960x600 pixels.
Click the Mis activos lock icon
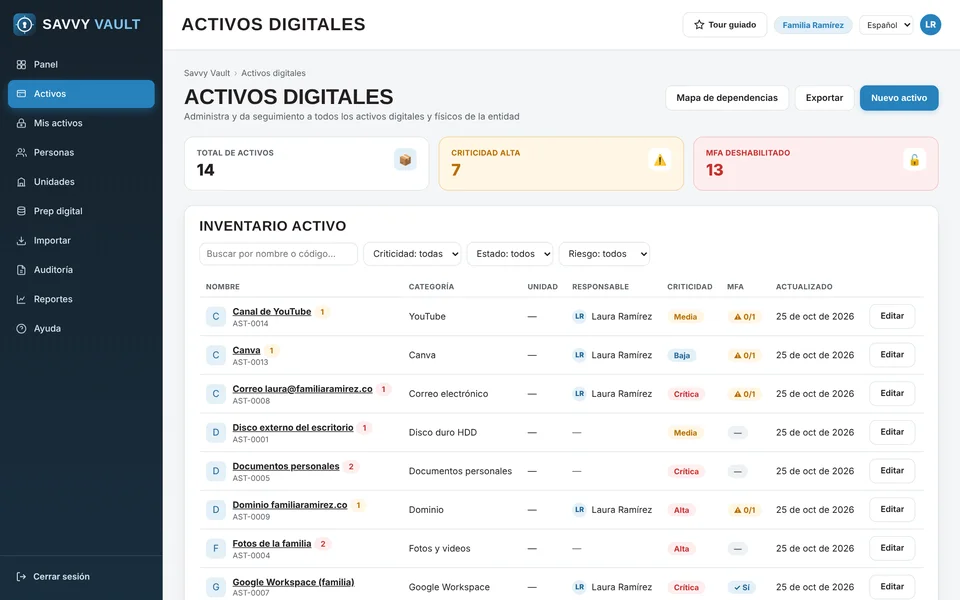[21, 123]
